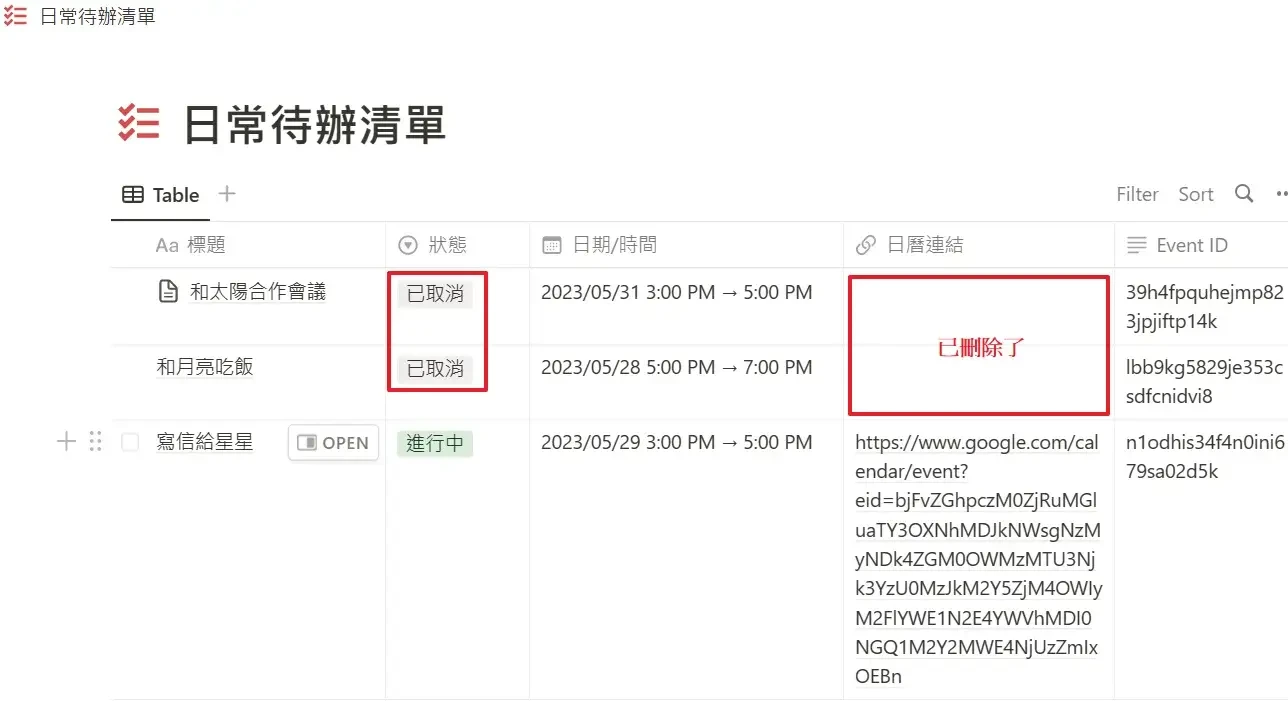This screenshot has height=701, width=1288.
Task: Add a row with the plus icon beside 寫信給星星
Action: pyautogui.click(x=66, y=441)
